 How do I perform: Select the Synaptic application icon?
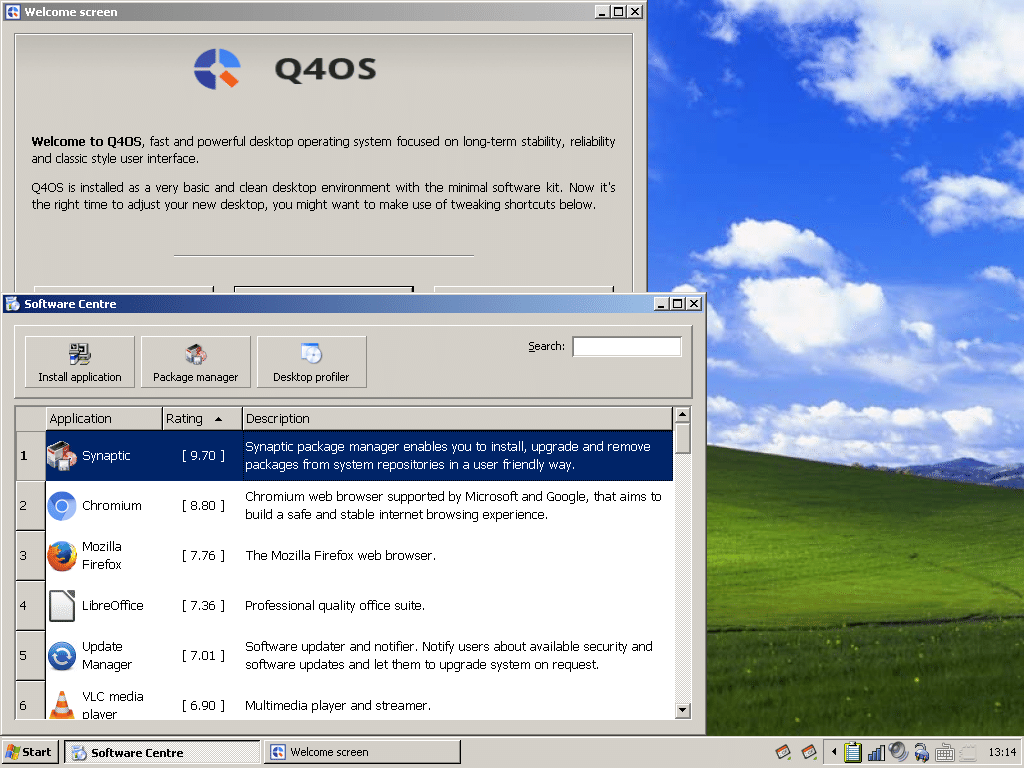point(62,456)
